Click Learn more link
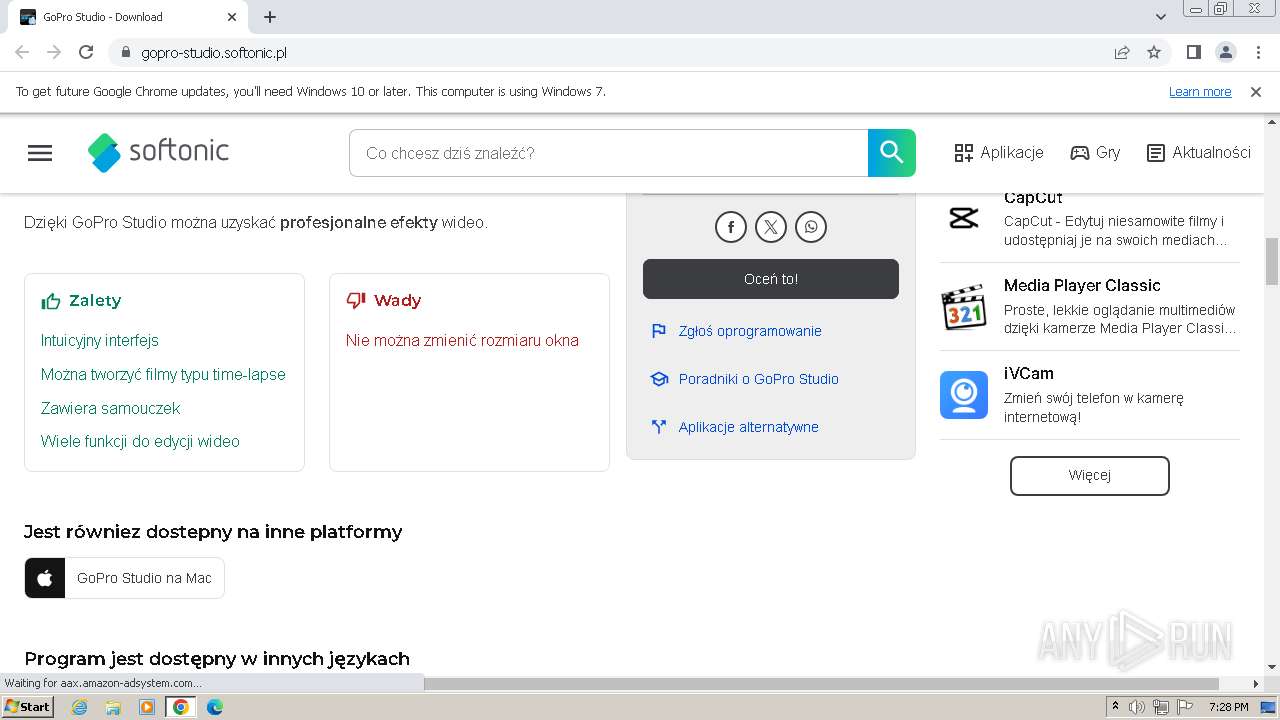1280x720 pixels. (x=1200, y=91)
